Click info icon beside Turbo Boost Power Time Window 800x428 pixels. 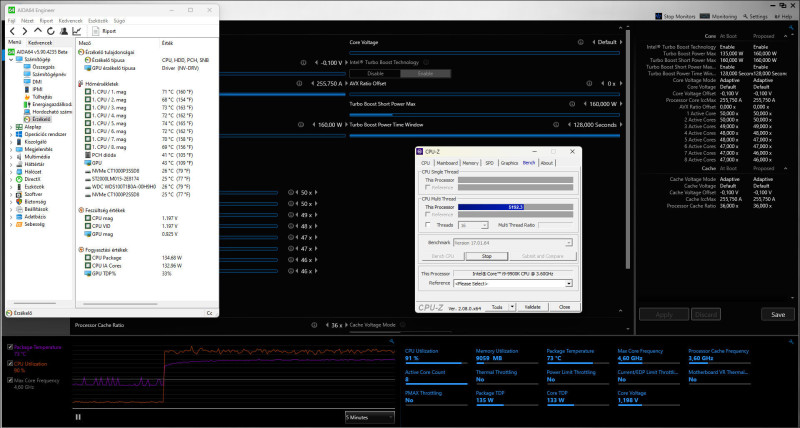coord(556,124)
